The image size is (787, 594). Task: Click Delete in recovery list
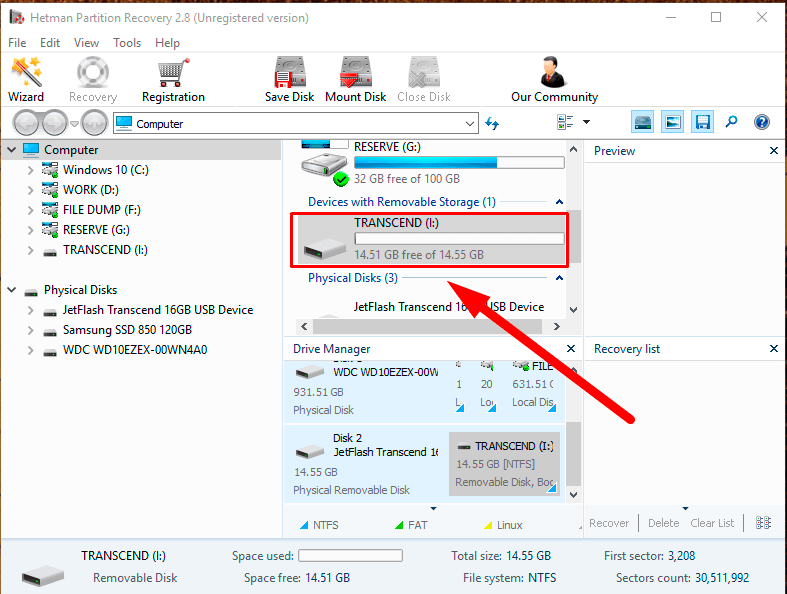point(663,523)
